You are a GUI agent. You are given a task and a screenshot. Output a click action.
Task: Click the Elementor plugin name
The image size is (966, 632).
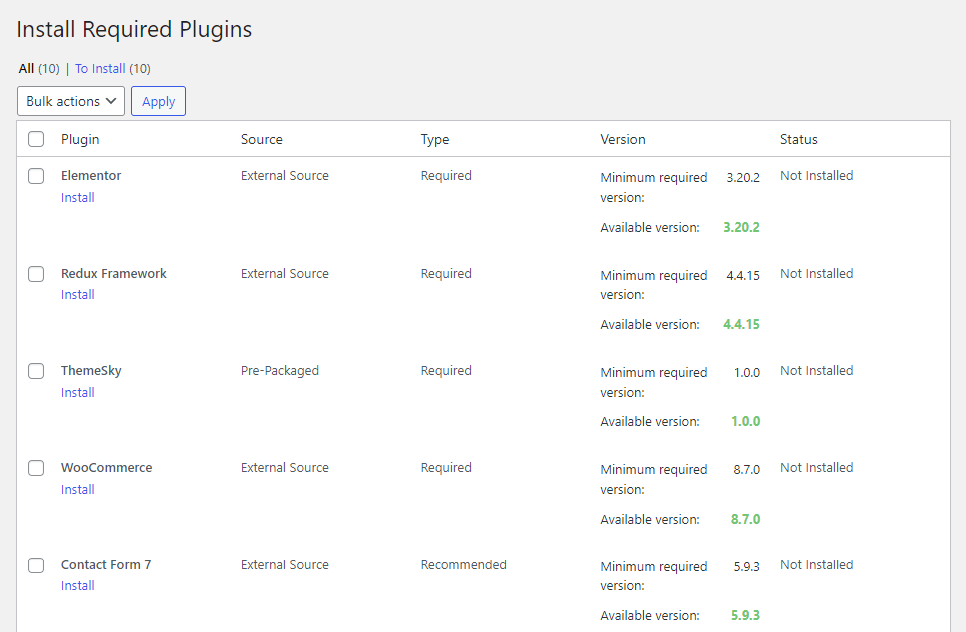pyautogui.click(x=91, y=176)
